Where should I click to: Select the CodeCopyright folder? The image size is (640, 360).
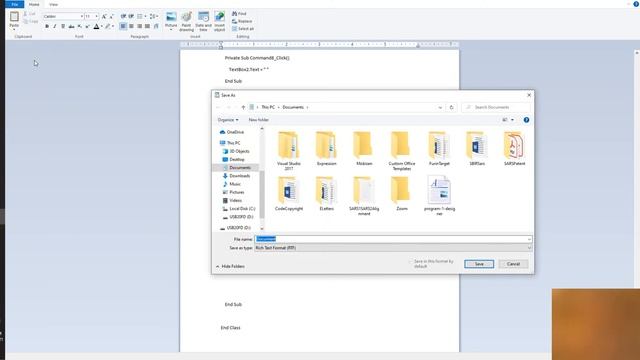(x=289, y=193)
